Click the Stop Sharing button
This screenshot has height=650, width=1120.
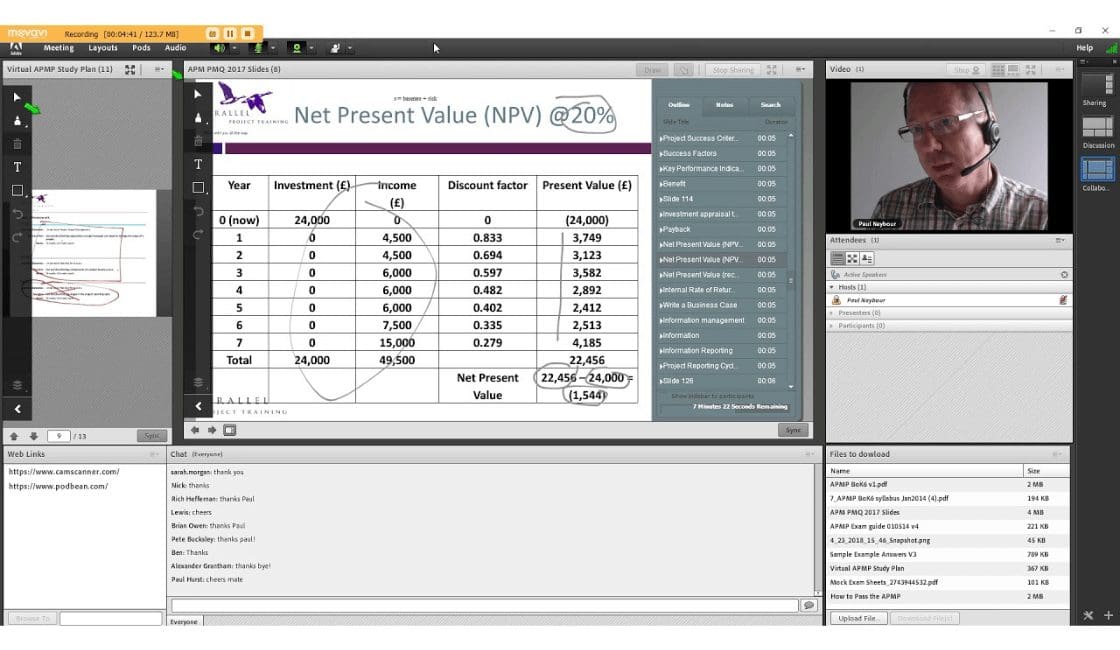733,70
